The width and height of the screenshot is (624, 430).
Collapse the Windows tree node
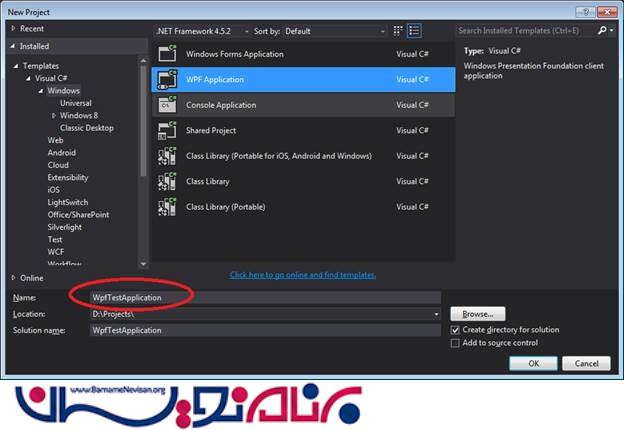(41, 91)
